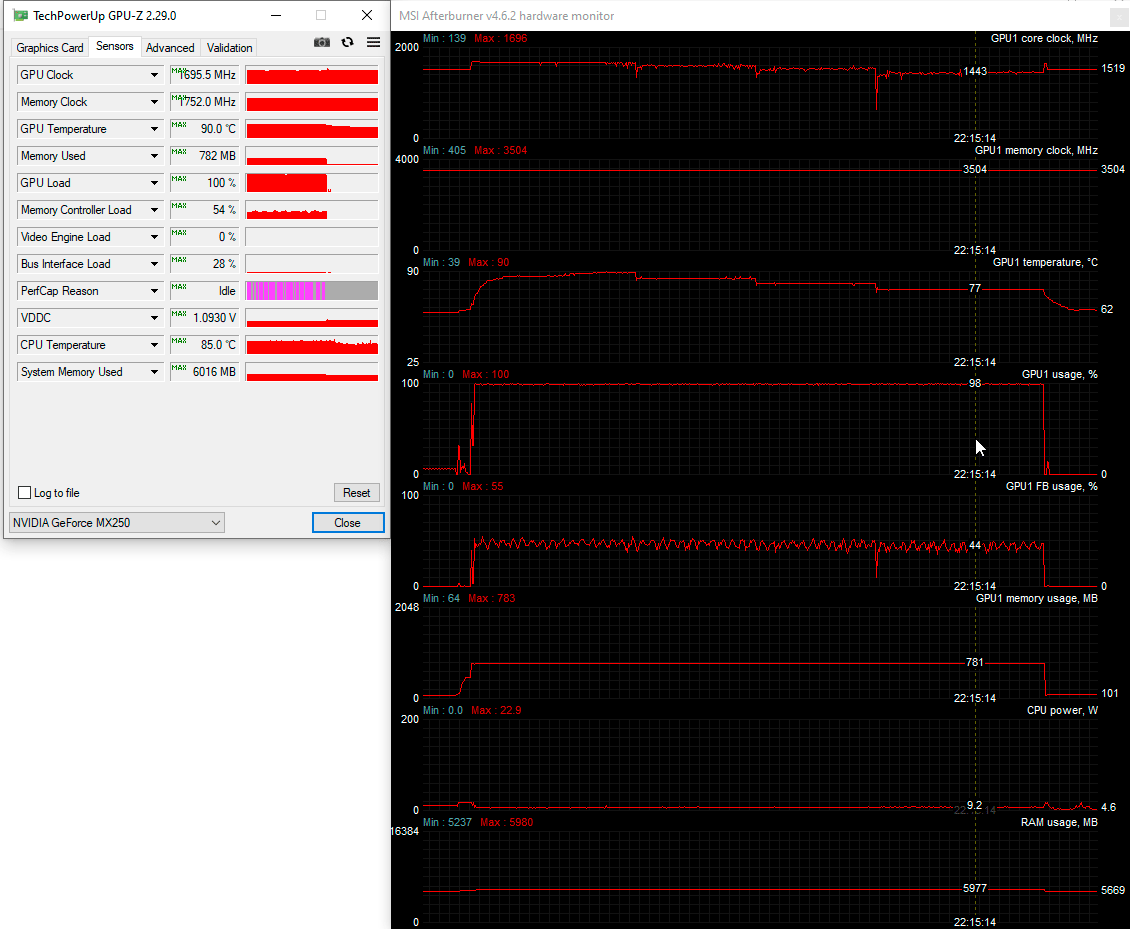Image resolution: width=1130 pixels, height=929 pixels.
Task: Click the Reset button in GPU-Z
Action: (x=356, y=493)
